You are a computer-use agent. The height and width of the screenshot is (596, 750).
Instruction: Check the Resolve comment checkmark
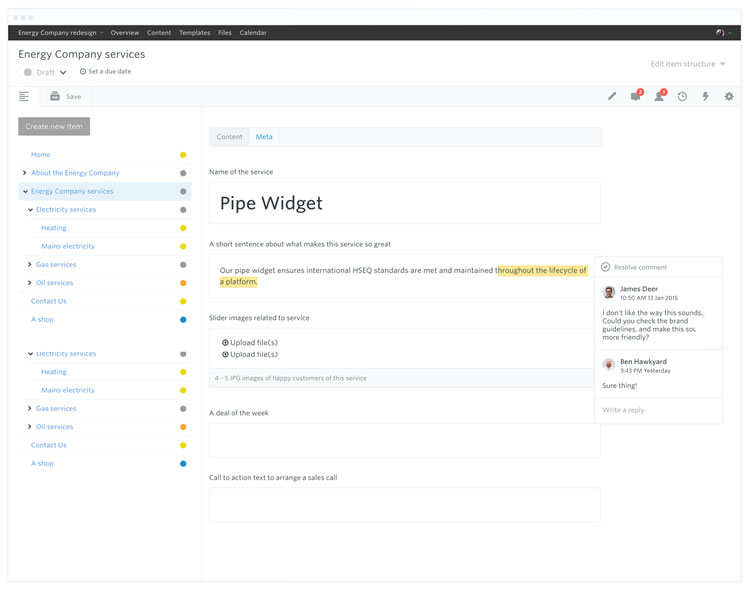[x=606, y=267]
